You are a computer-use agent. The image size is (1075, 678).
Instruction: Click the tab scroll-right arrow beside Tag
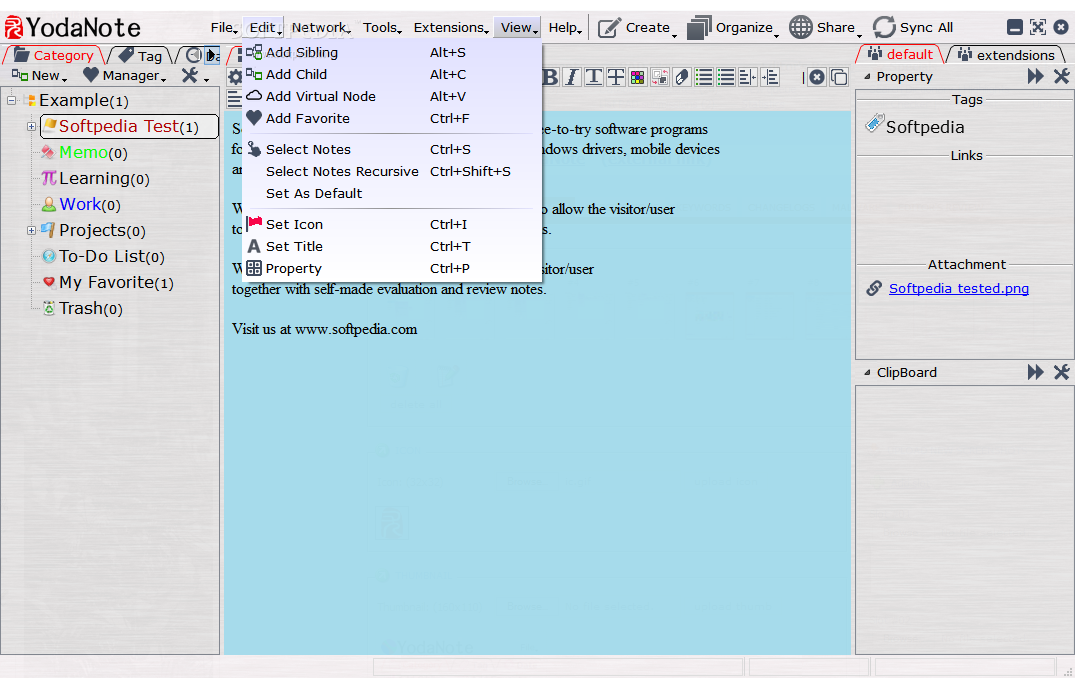(213, 55)
